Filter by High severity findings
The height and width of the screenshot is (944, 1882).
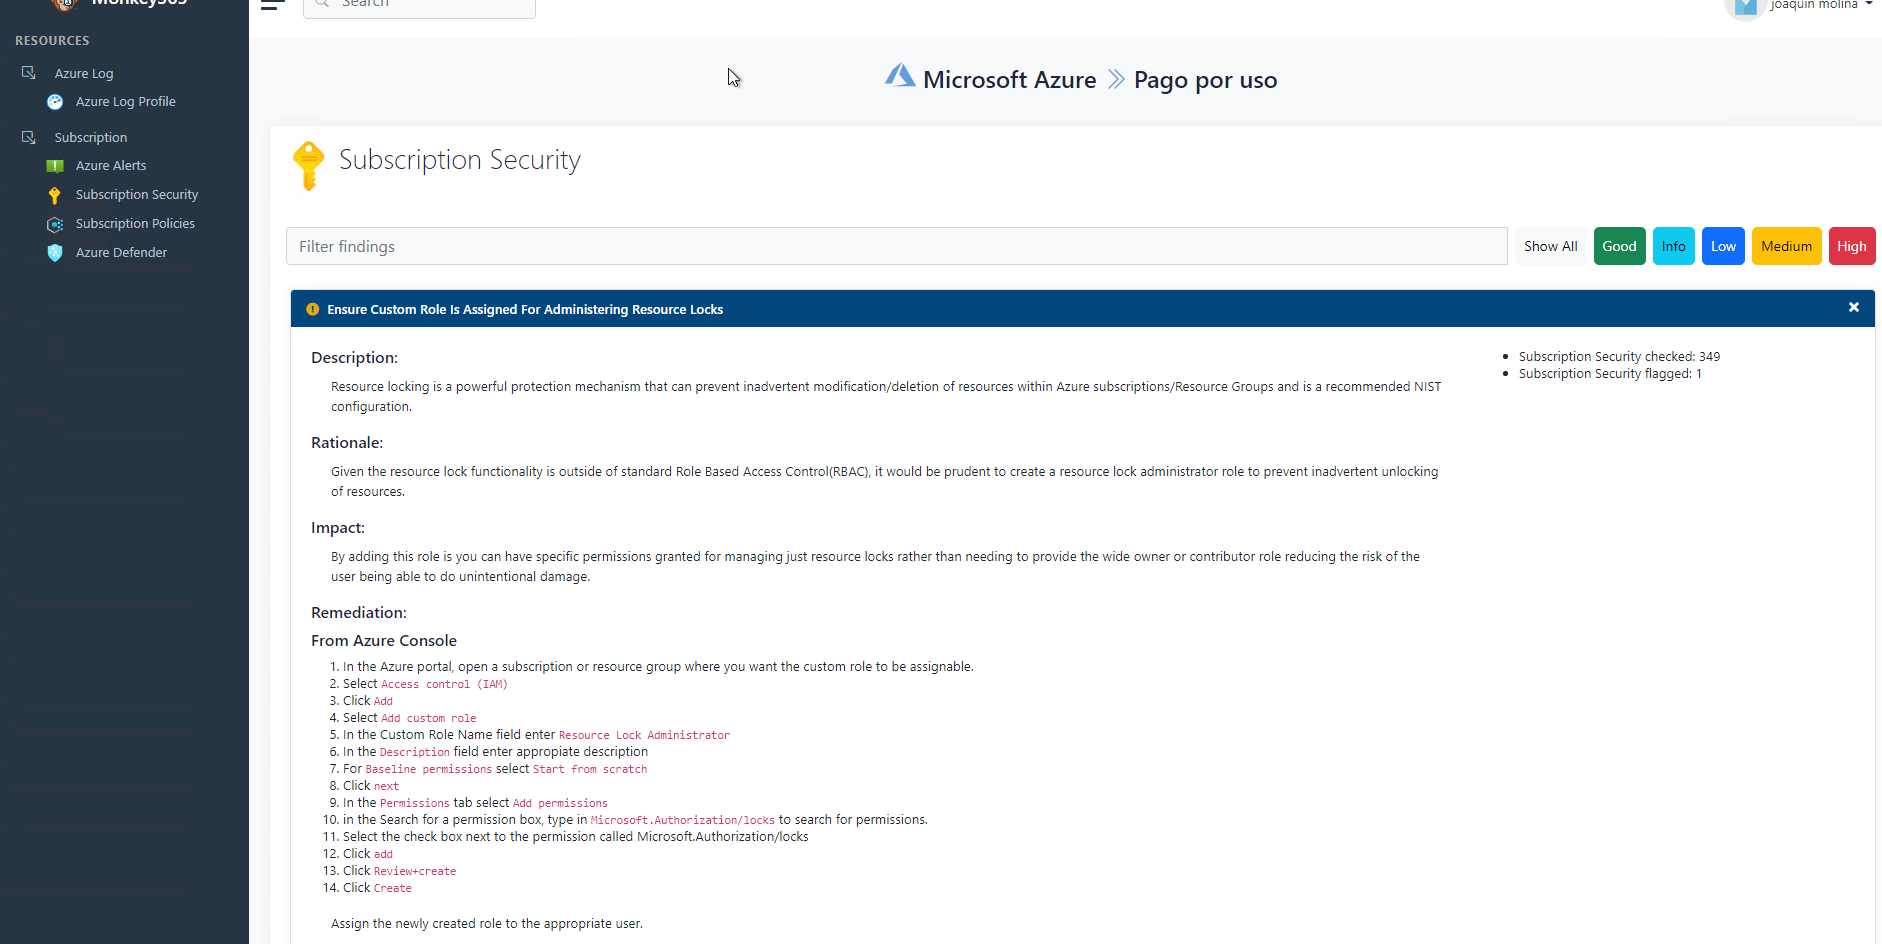(1851, 246)
